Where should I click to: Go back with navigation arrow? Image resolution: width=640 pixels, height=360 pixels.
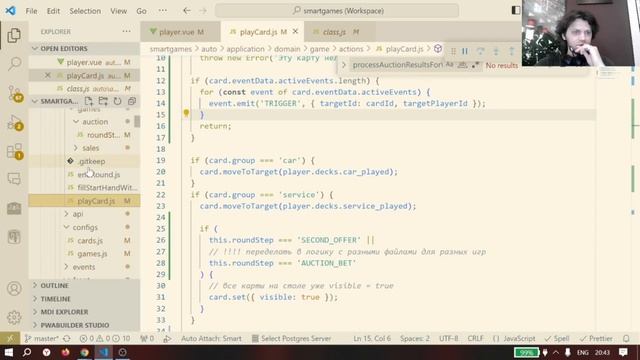[187, 11]
